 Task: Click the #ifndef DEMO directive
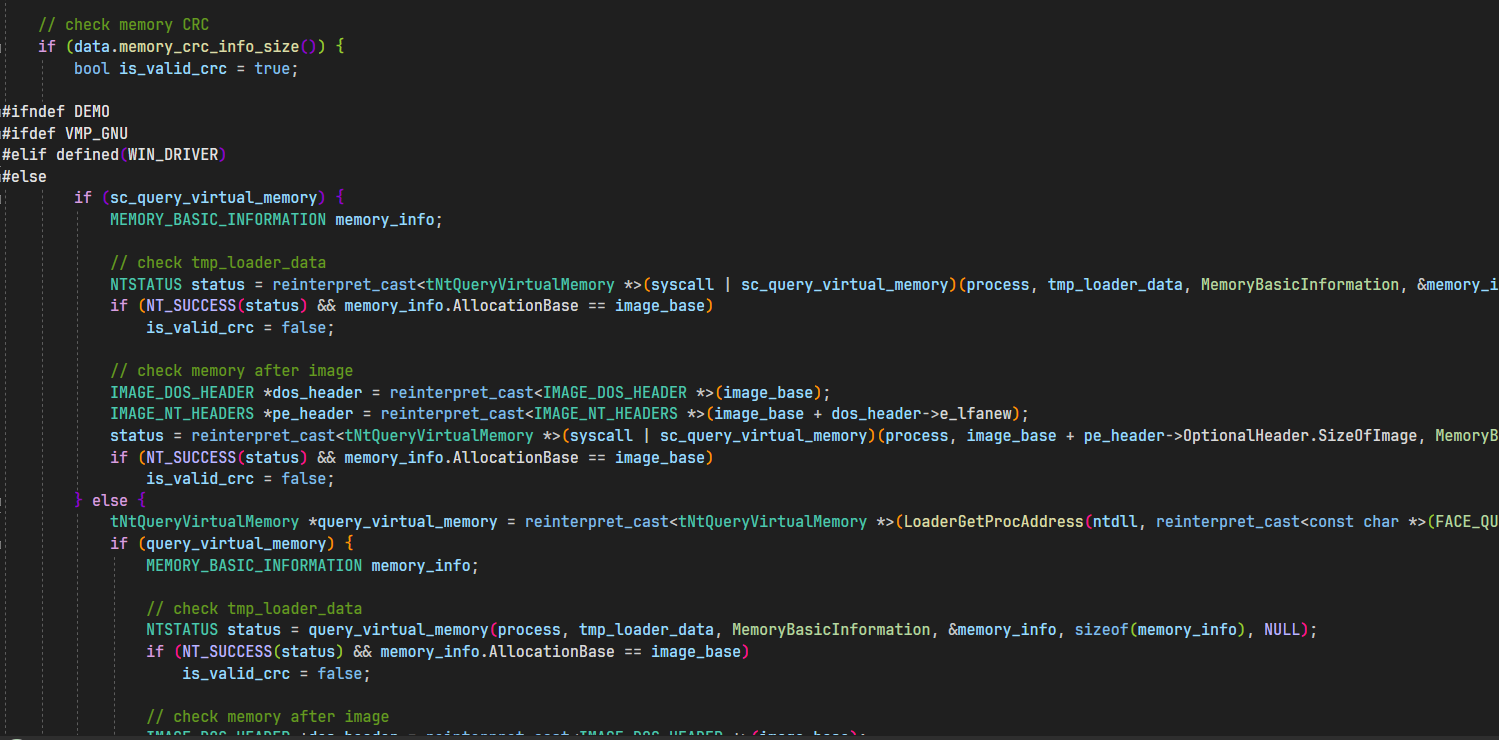point(56,111)
